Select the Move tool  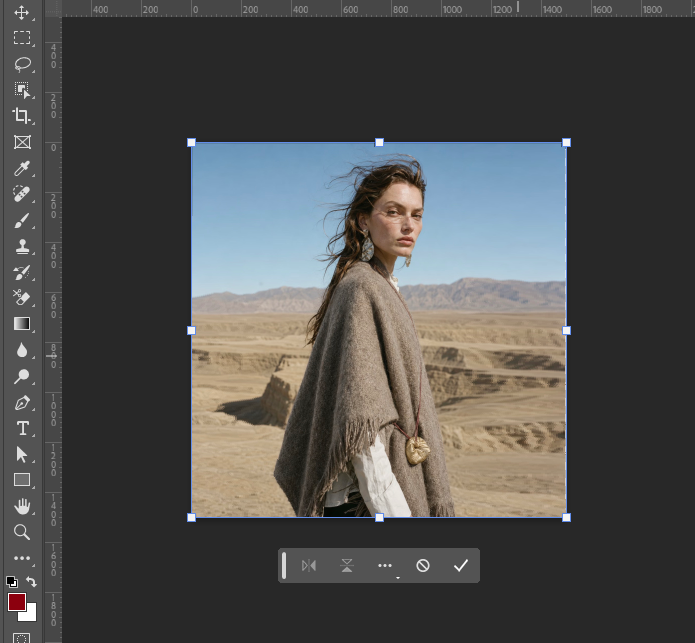(x=22, y=12)
